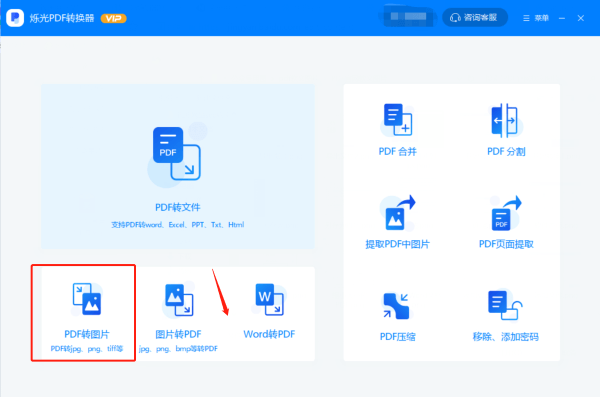Viewport: 600px width, 397px height.
Task: Contact support via 咨询客服 button
Action: tap(475, 18)
